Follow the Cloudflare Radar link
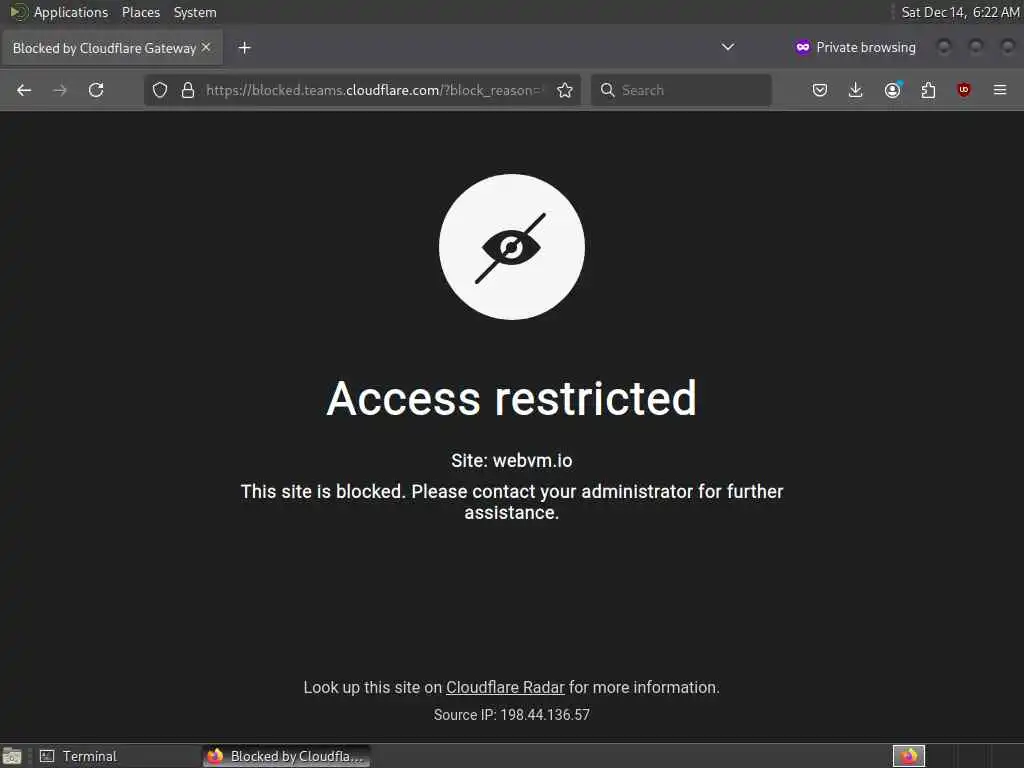This screenshot has height=768, width=1024. (505, 688)
